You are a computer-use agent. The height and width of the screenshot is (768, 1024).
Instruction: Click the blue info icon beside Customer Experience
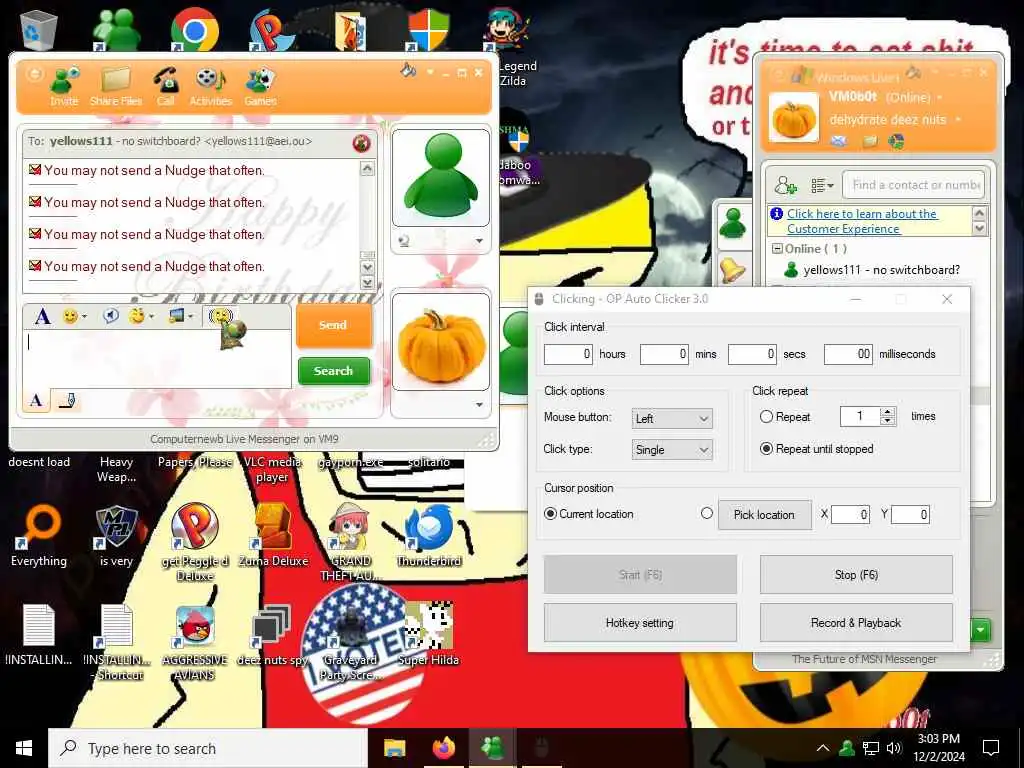(x=776, y=214)
